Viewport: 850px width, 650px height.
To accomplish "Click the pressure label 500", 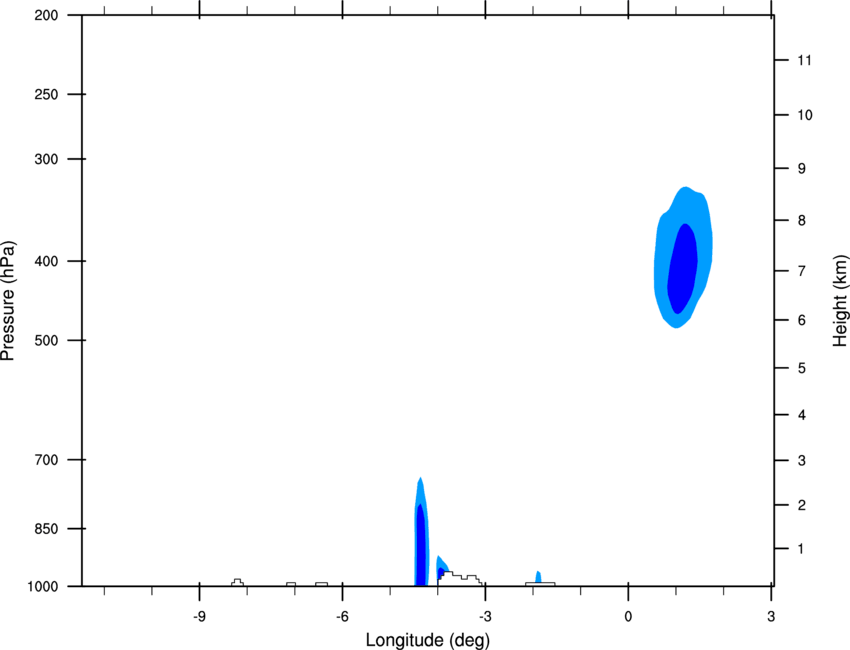I will point(46,340).
